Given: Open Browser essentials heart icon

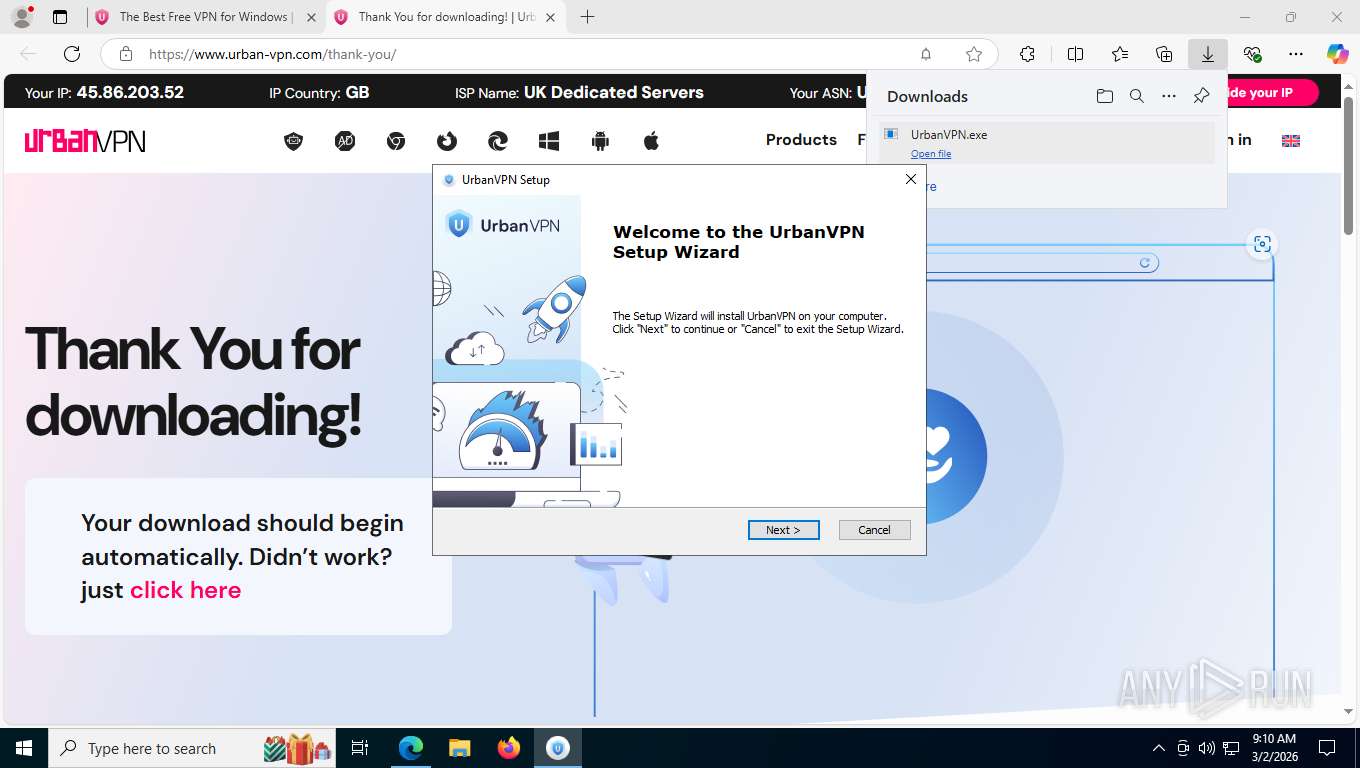Looking at the screenshot, I should click(x=1252, y=54).
